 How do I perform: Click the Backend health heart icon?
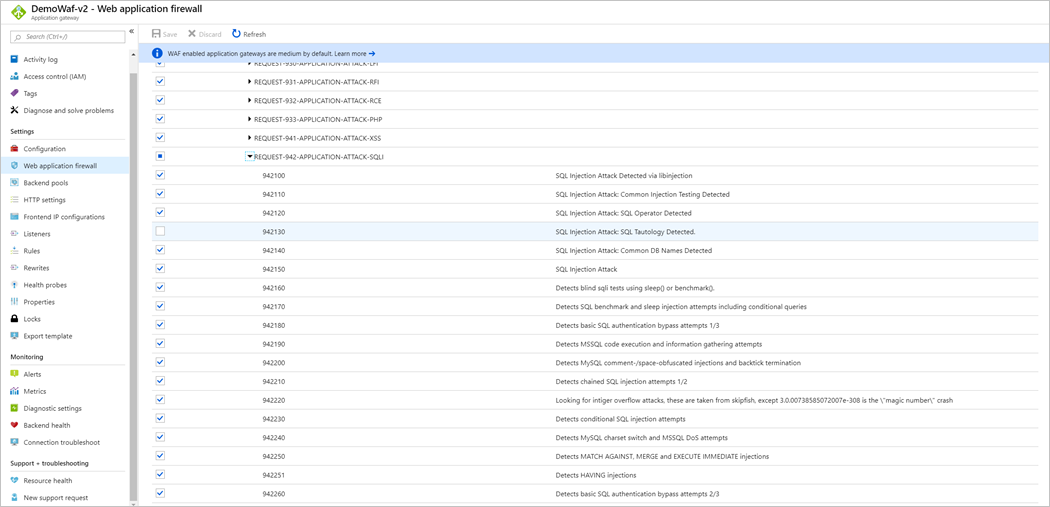tap(14, 425)
